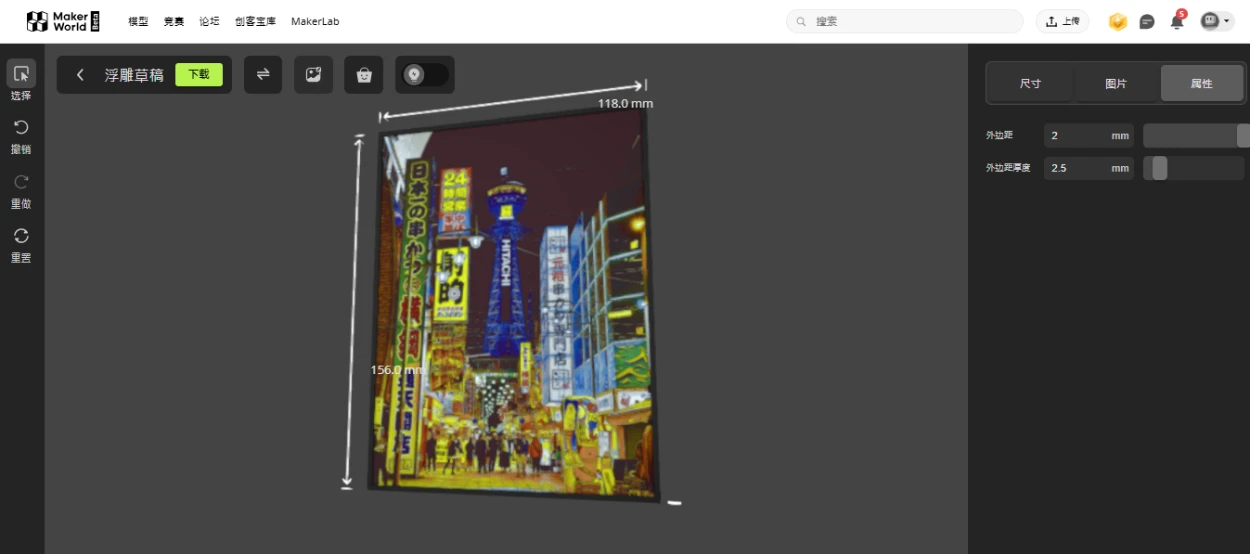Click the magnifier icon in search bar

tap(803, 21)
